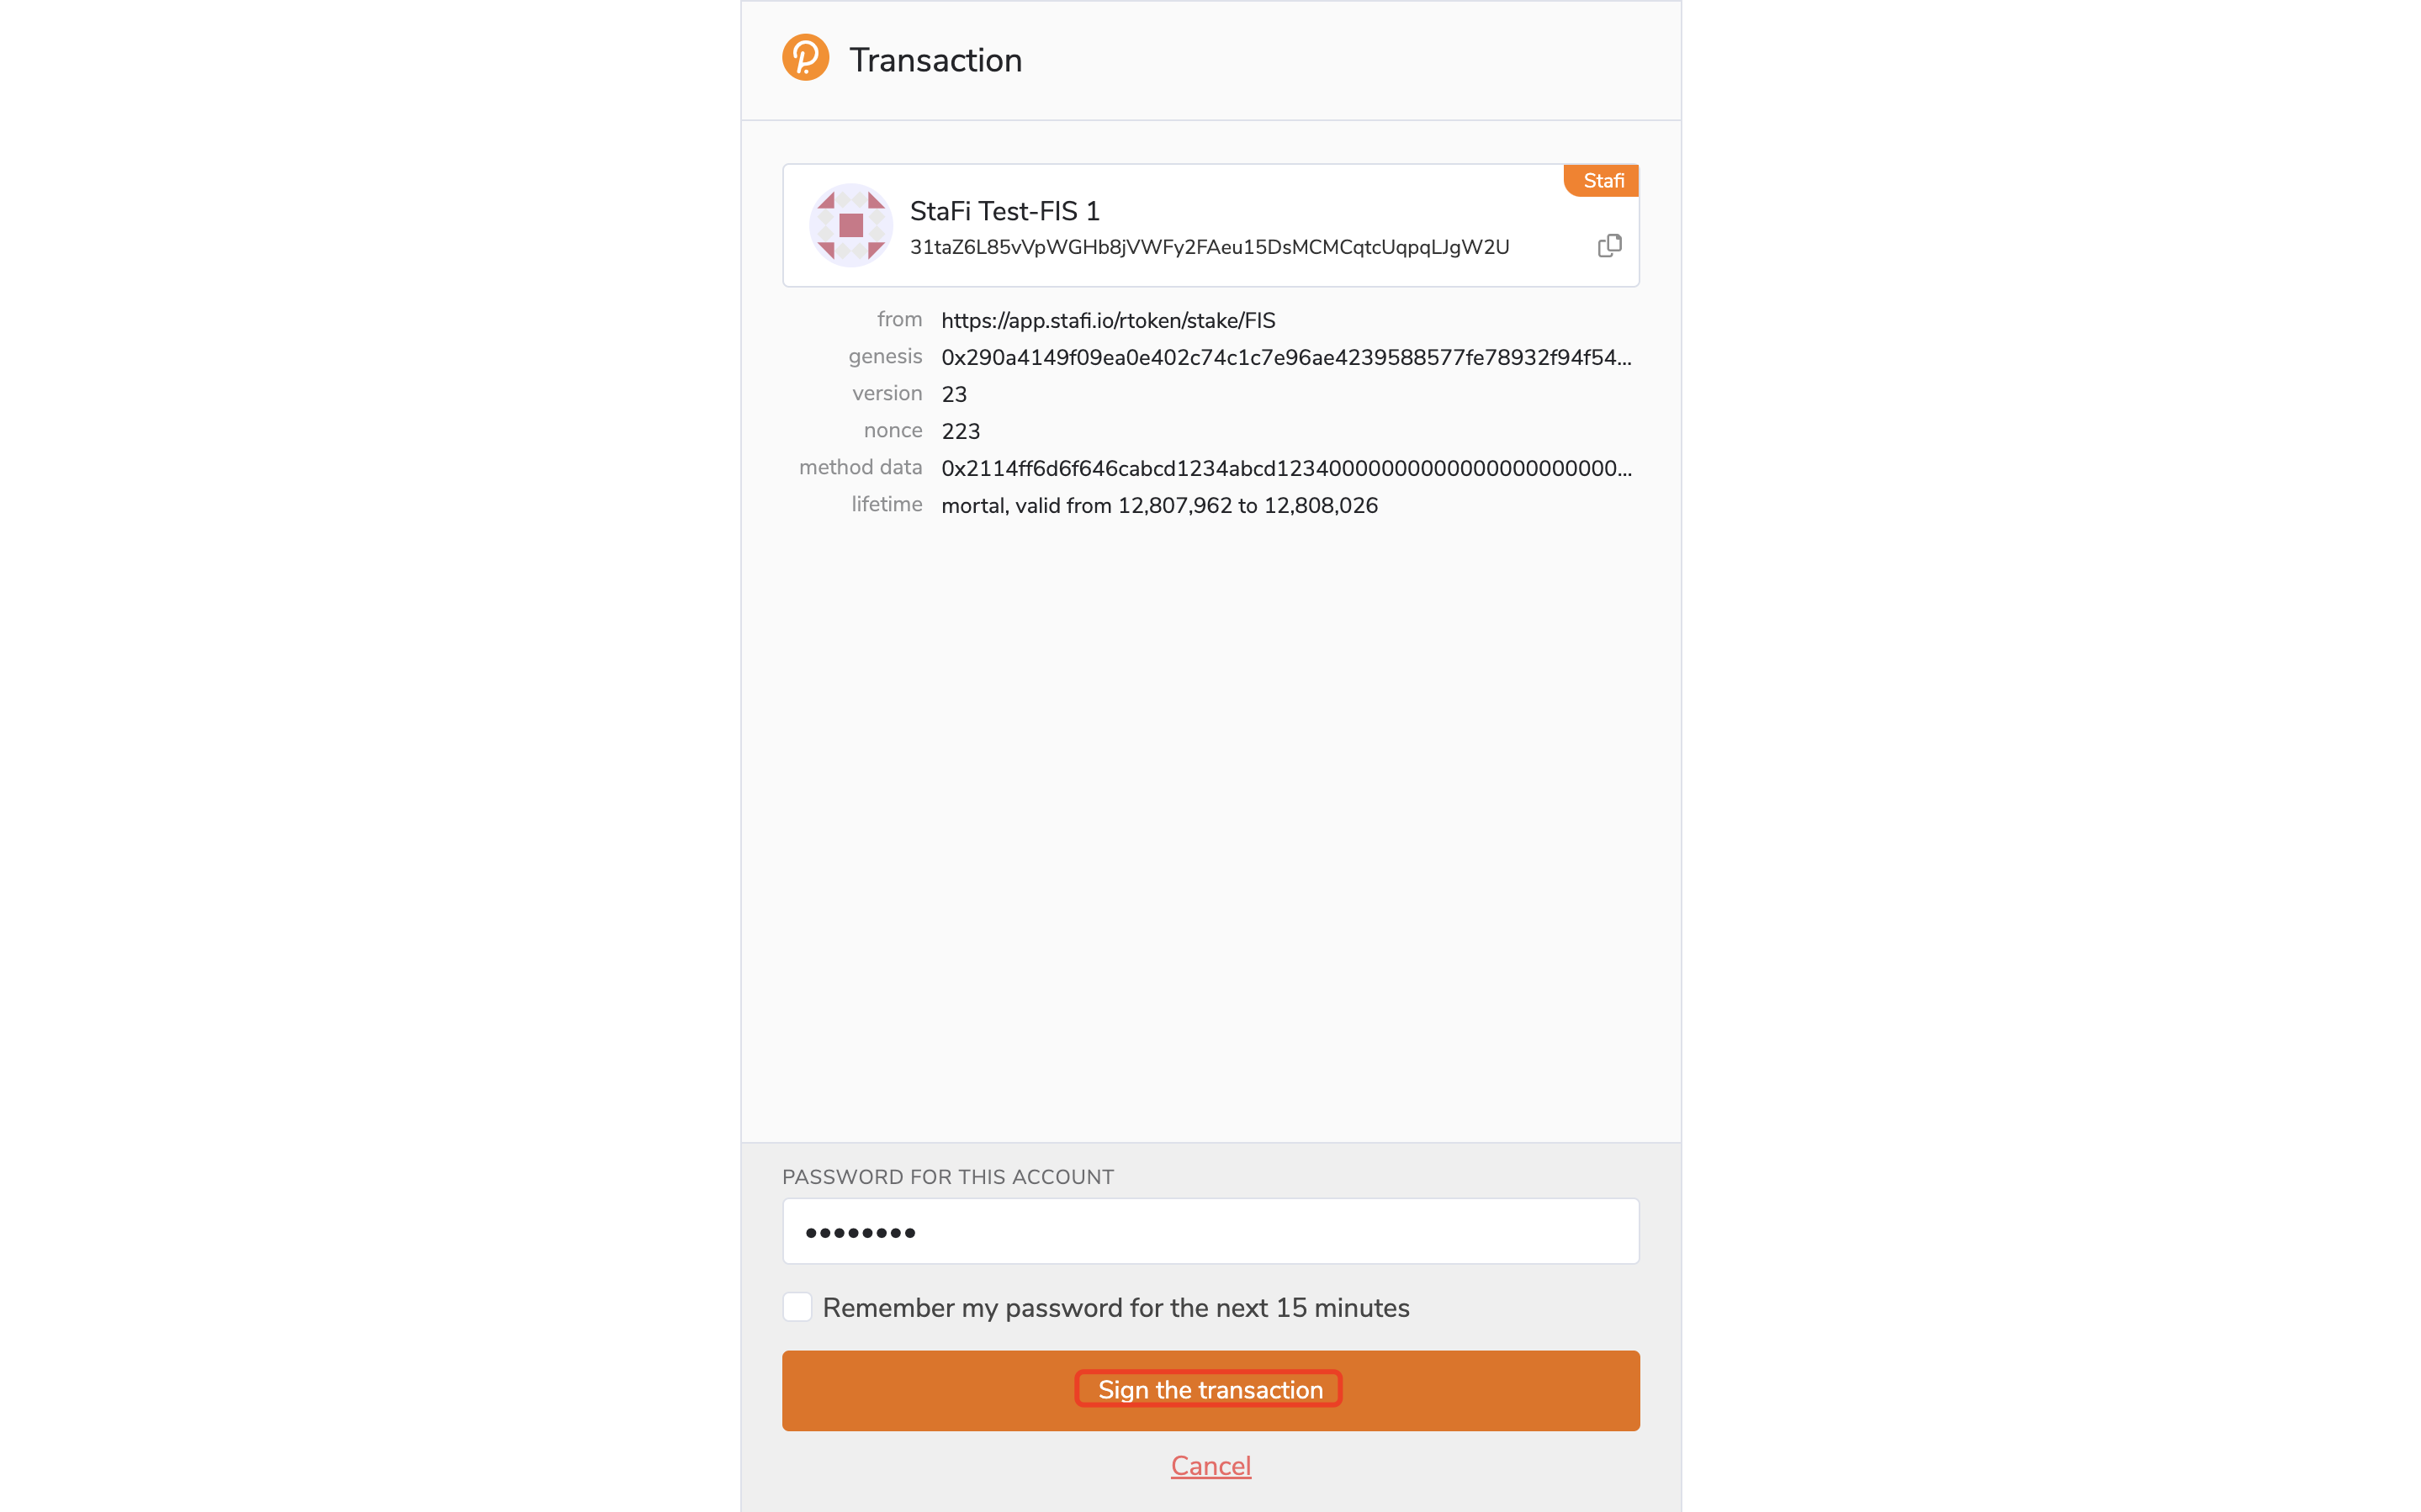Screen dimensions: 2421x1512
Task: Click the version value 23
Action: click(954, 394)
